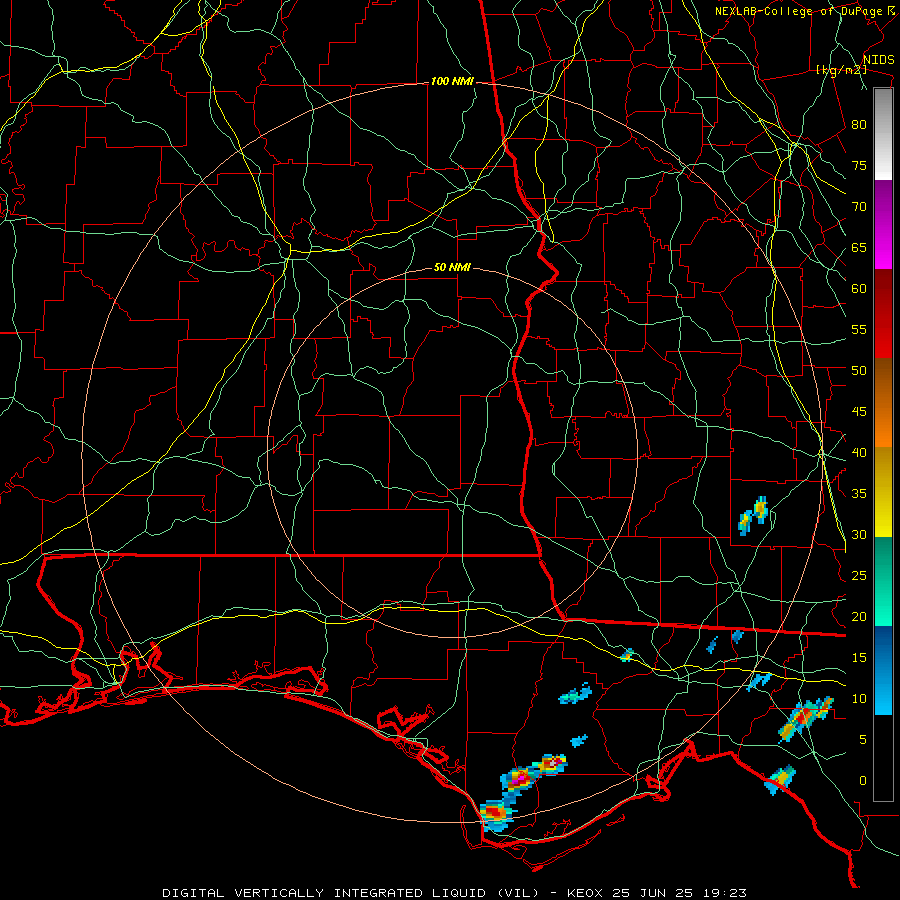The height and width of the screenshot is (900, 900).
Task: Pick the magenta-purple segment of the color bar
Action: [x=883, y=225]
